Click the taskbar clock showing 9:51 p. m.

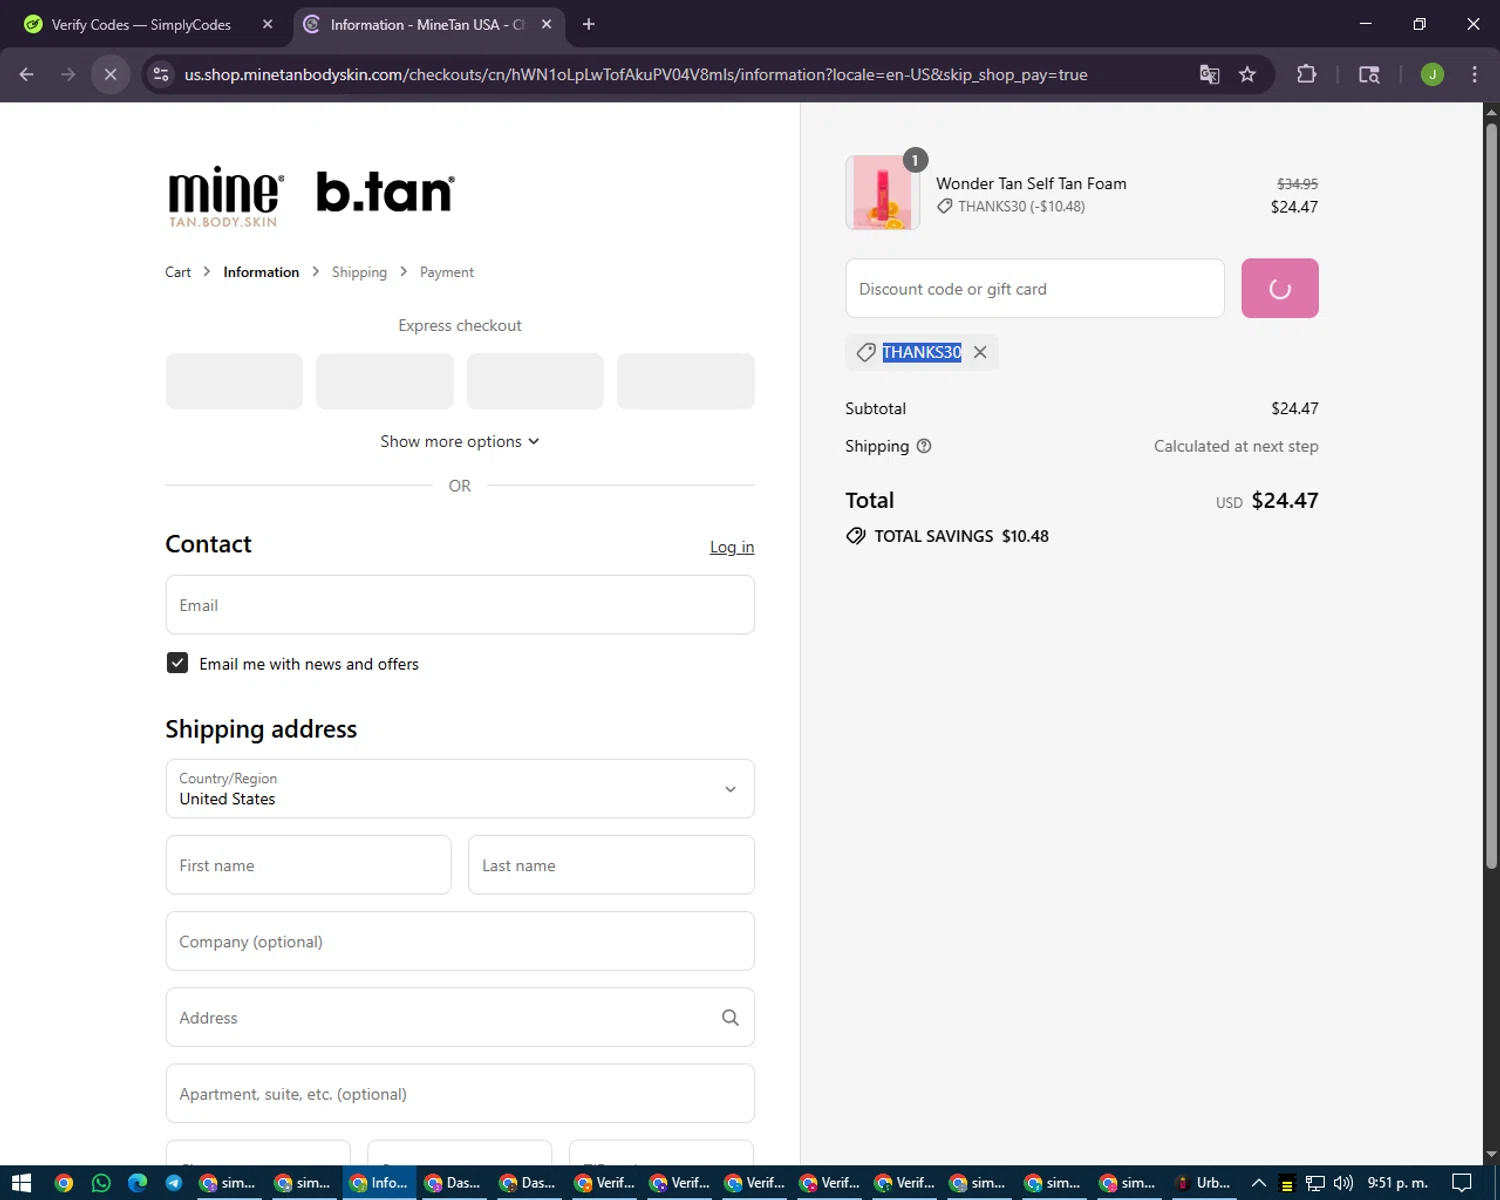pyautogui.click(x=1398, y=1183)
